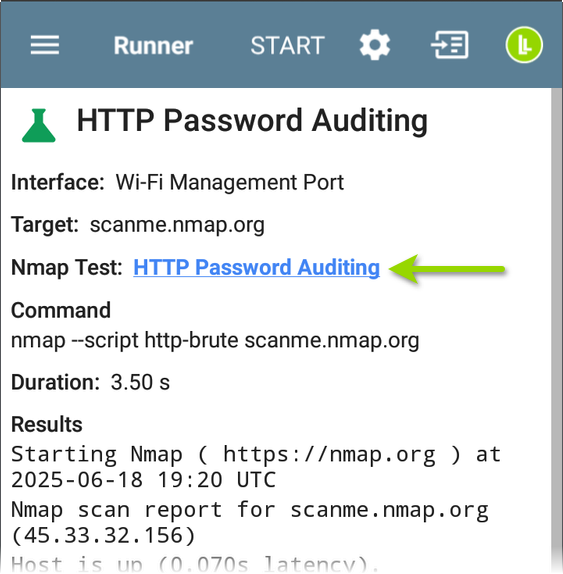Click the Runner app title
The image size is (563, 574).
pyautogui.click(x=153, y=46)
